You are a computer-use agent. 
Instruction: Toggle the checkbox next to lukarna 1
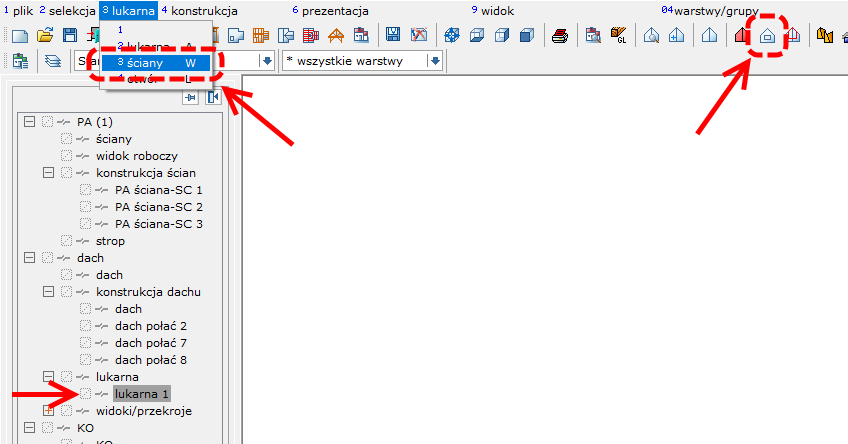click(x=86, y=394)
